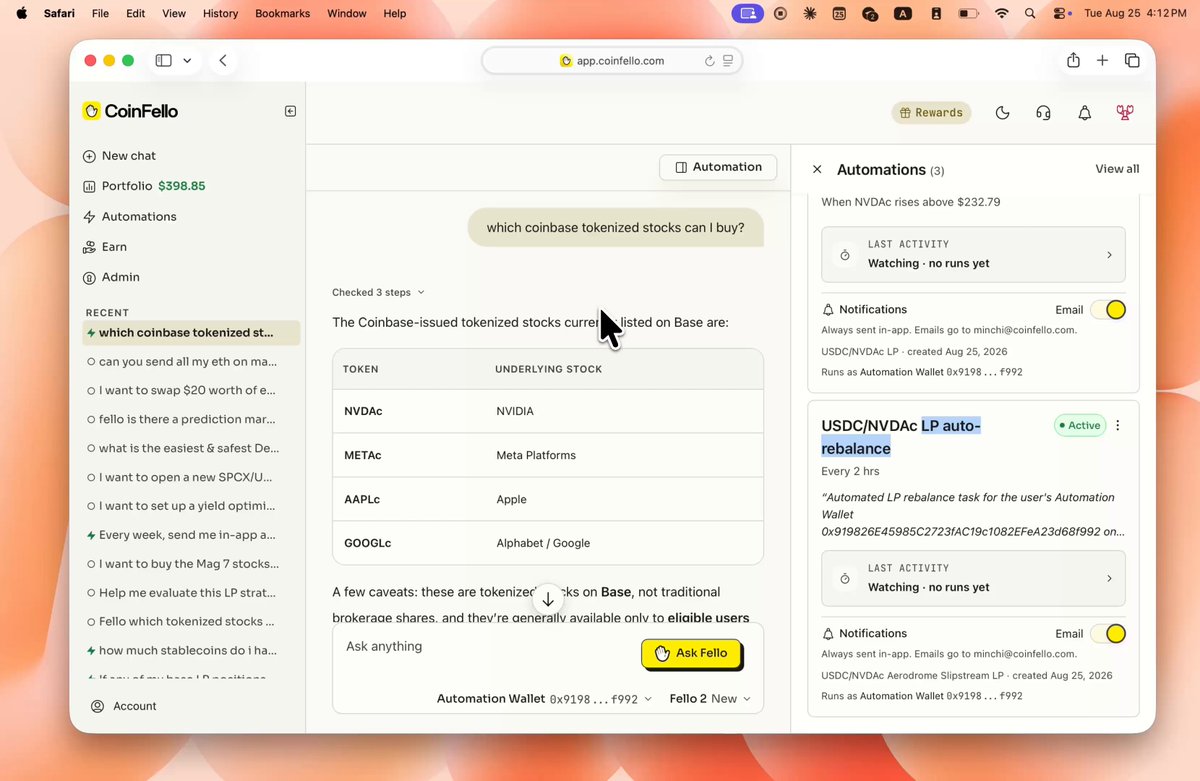
Task: Open the File menu in Safari
Action: click(100, 14)
